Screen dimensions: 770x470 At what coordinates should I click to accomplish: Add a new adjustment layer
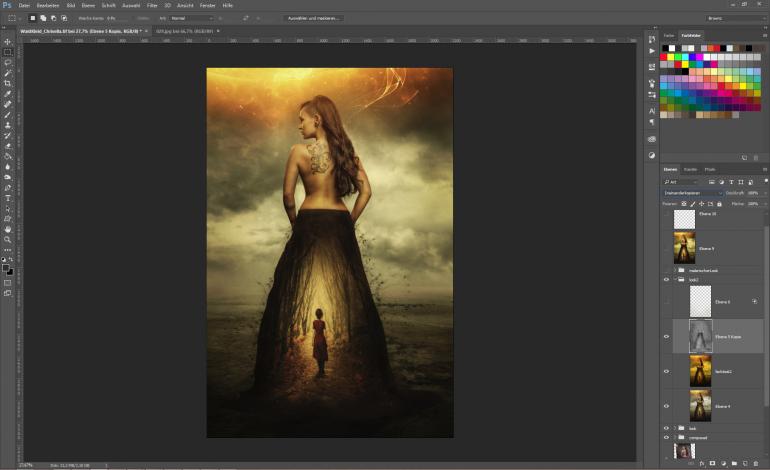click(x=723, y=463)
